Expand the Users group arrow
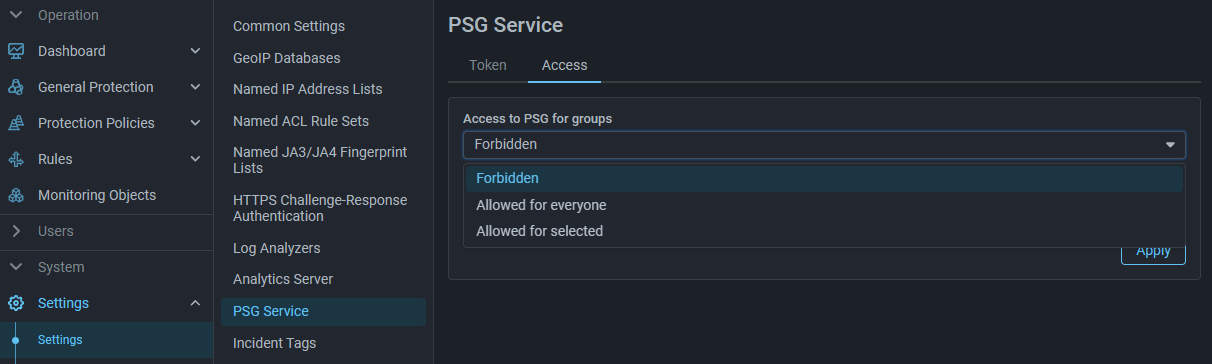1212x364 pixels. [16, 231]
